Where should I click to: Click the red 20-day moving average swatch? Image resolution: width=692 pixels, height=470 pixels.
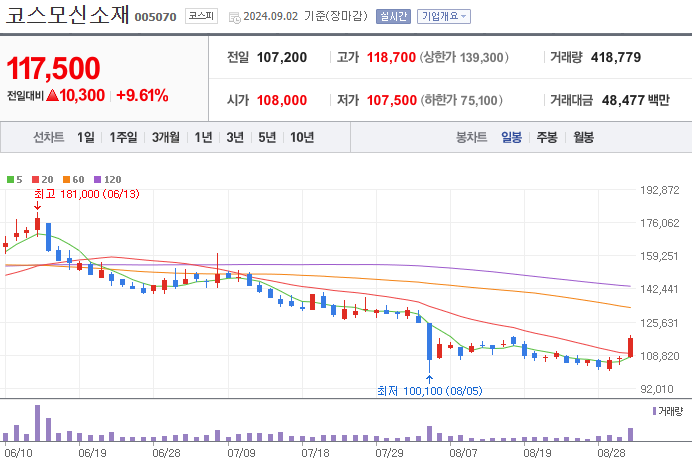click(x=35, y=180)
